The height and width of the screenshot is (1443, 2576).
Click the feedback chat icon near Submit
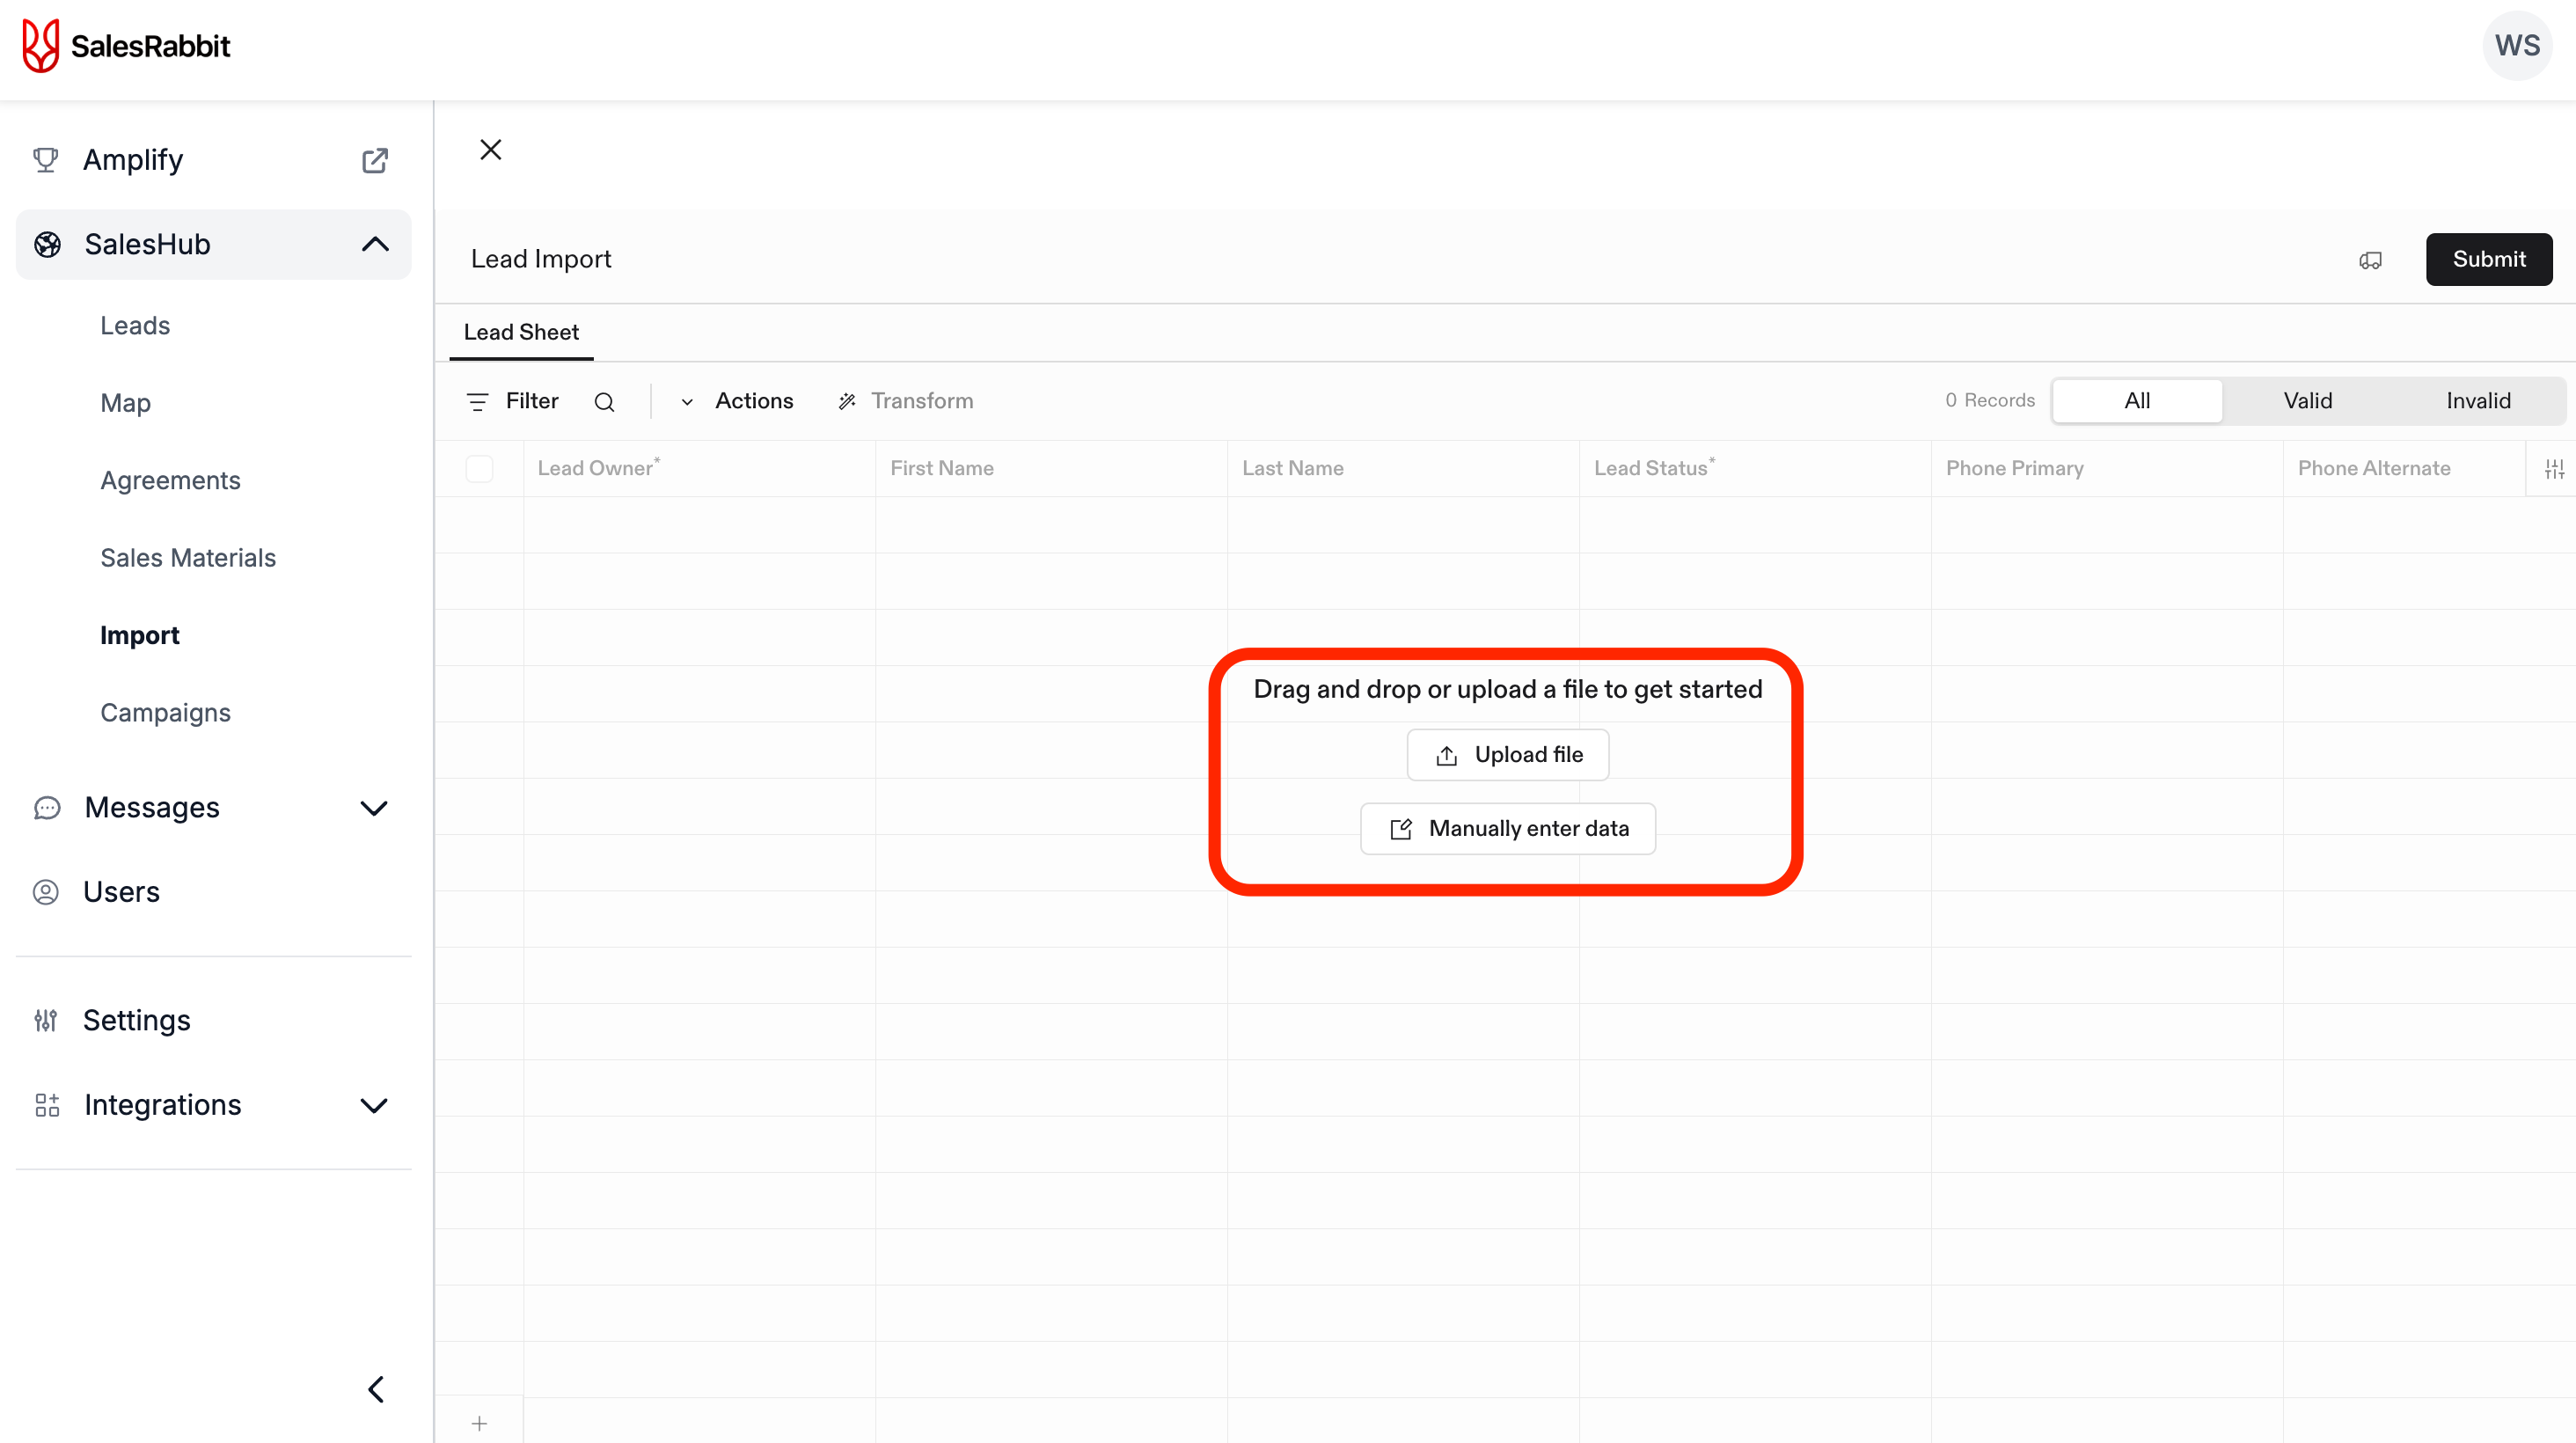(2370, 260)
